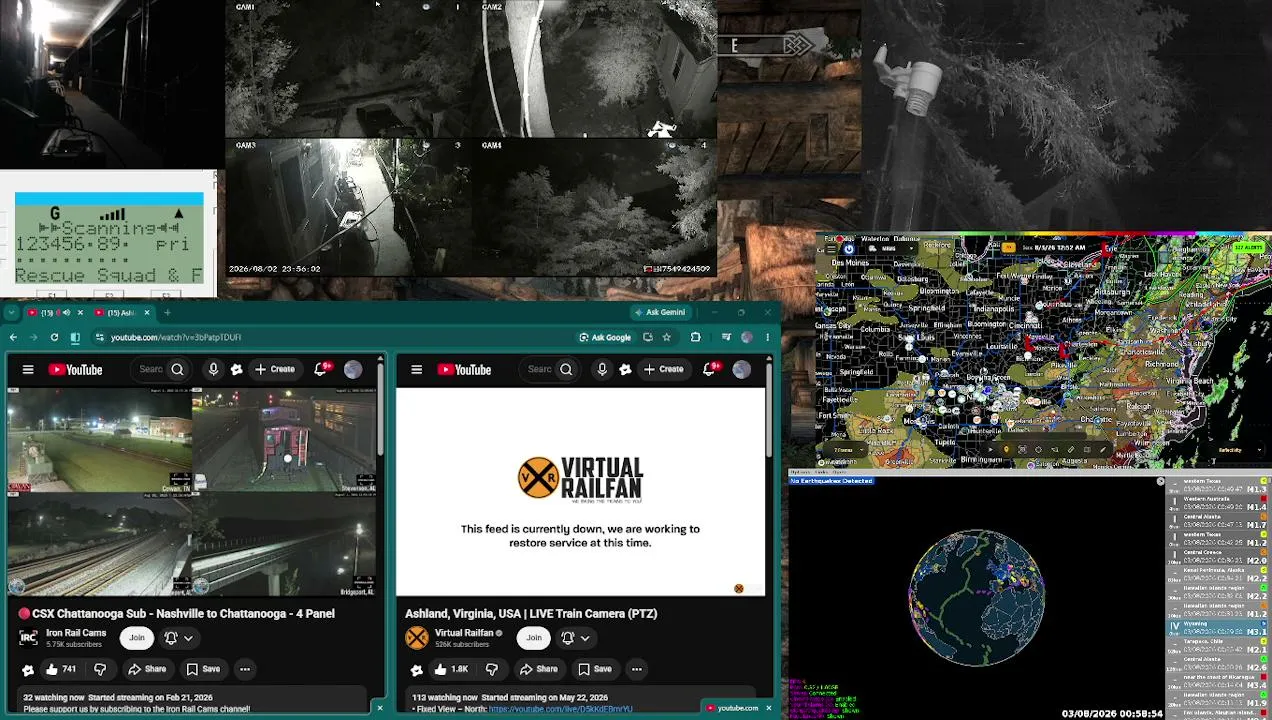
Task: Dislike the Ashland Virginia train camera video
Action: (x=491, y=669)
